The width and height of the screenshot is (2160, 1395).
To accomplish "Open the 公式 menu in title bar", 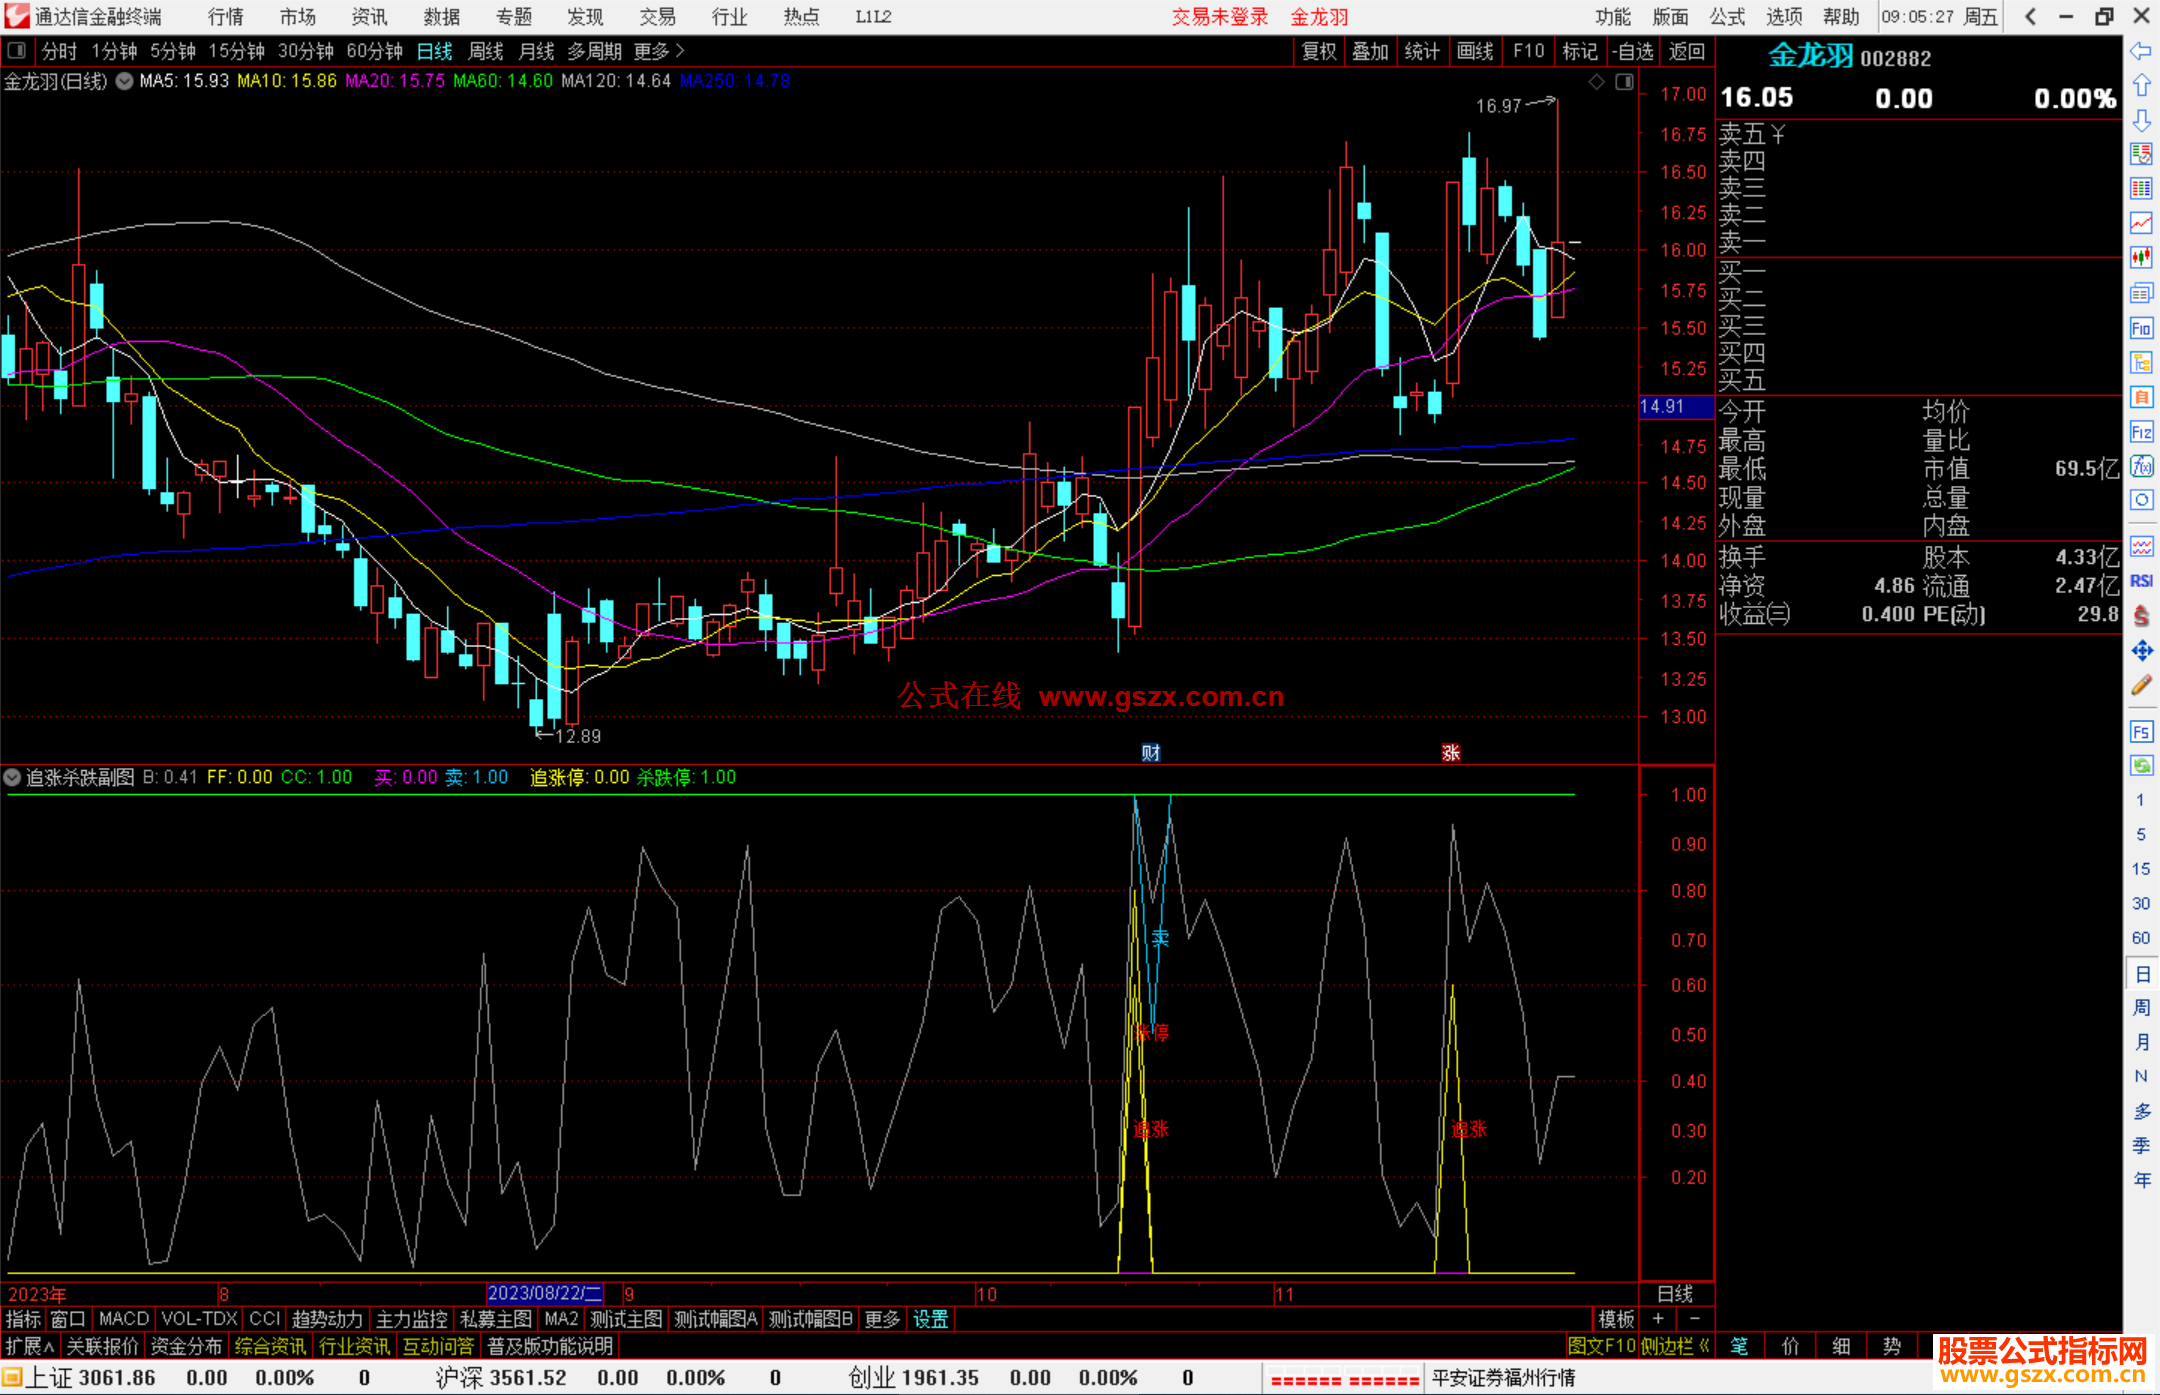I will pyautogui.click(x=1727, y=16).
